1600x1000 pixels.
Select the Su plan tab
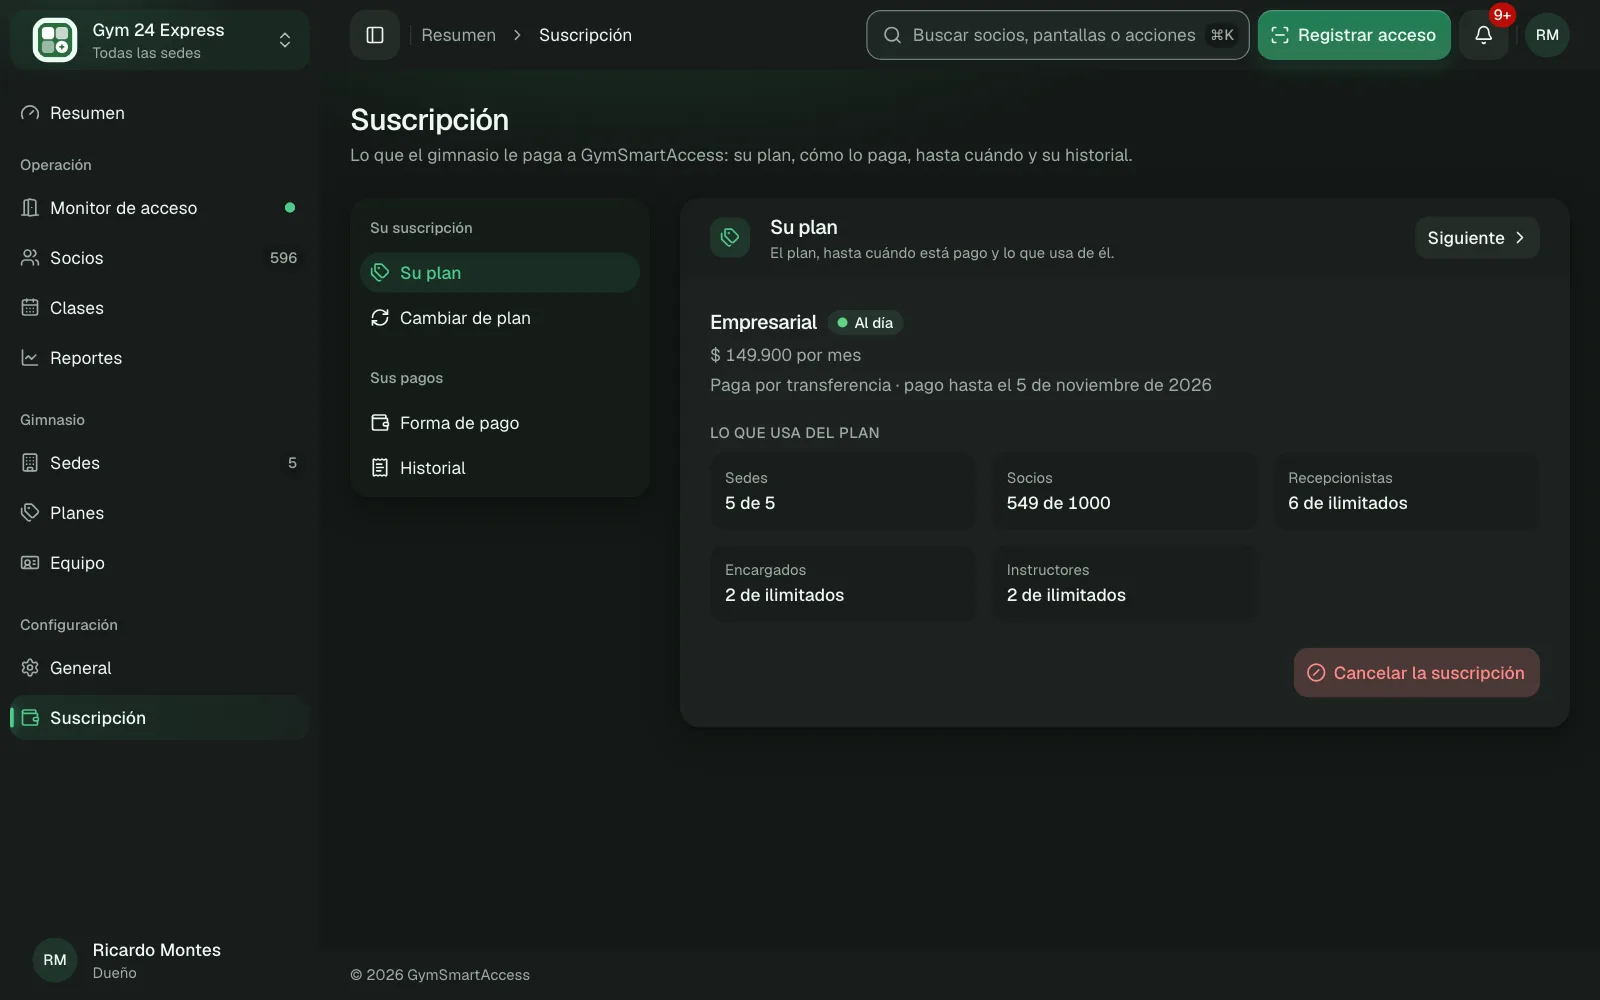click(500, 273)
